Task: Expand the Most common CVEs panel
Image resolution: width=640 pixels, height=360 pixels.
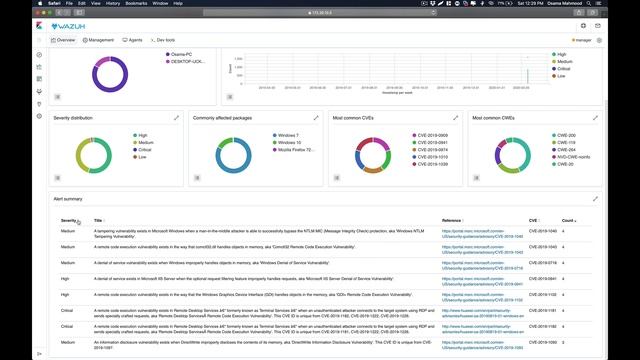Action: 456,118
